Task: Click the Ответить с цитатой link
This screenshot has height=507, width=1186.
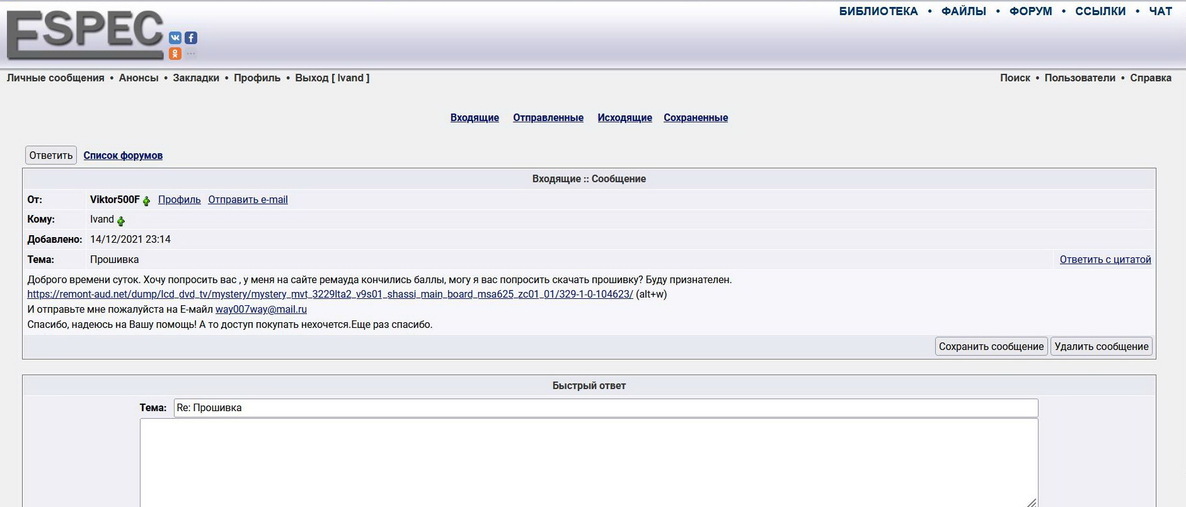Action: click(x=1105, y=260)
